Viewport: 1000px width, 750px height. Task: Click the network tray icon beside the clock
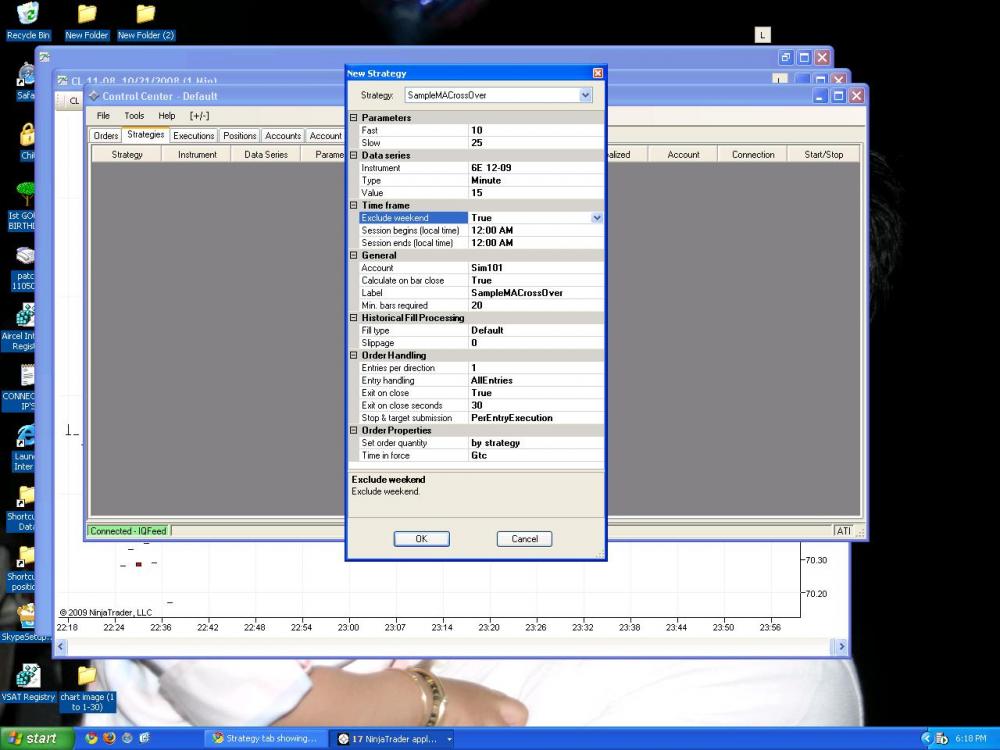pos(941,739)
